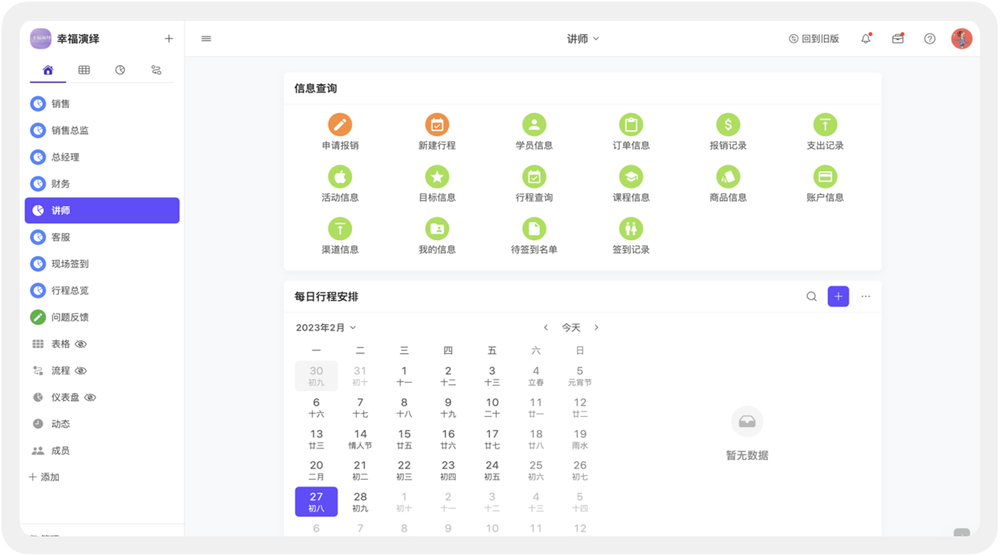Switch to the table view sidebar tab

pos(84,70)
